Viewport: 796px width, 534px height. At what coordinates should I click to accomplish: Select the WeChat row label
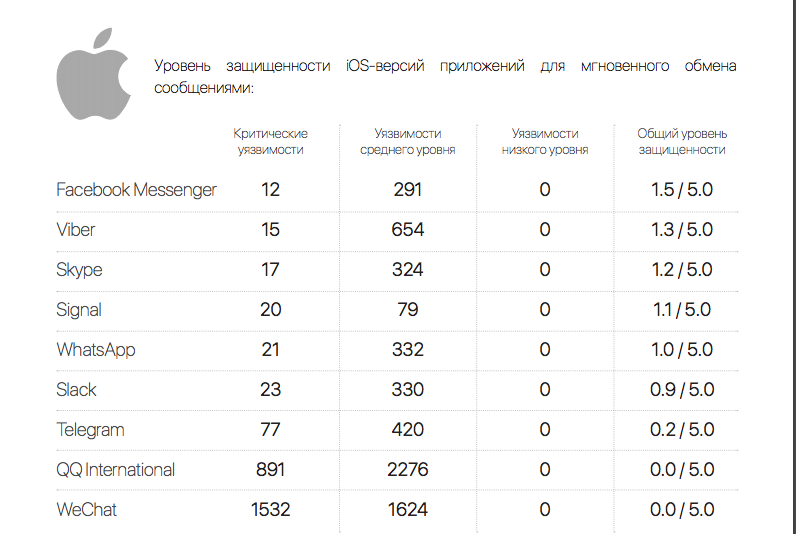coord(86,510)
